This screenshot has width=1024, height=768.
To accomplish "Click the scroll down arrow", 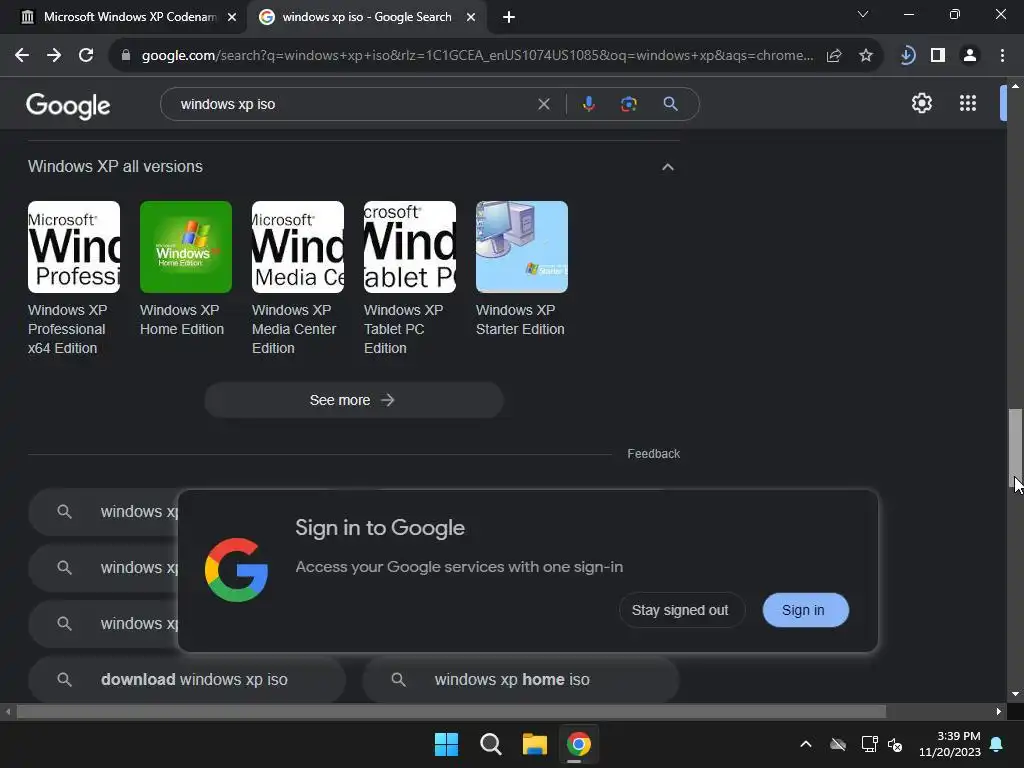I will (x=1015, y=694).
